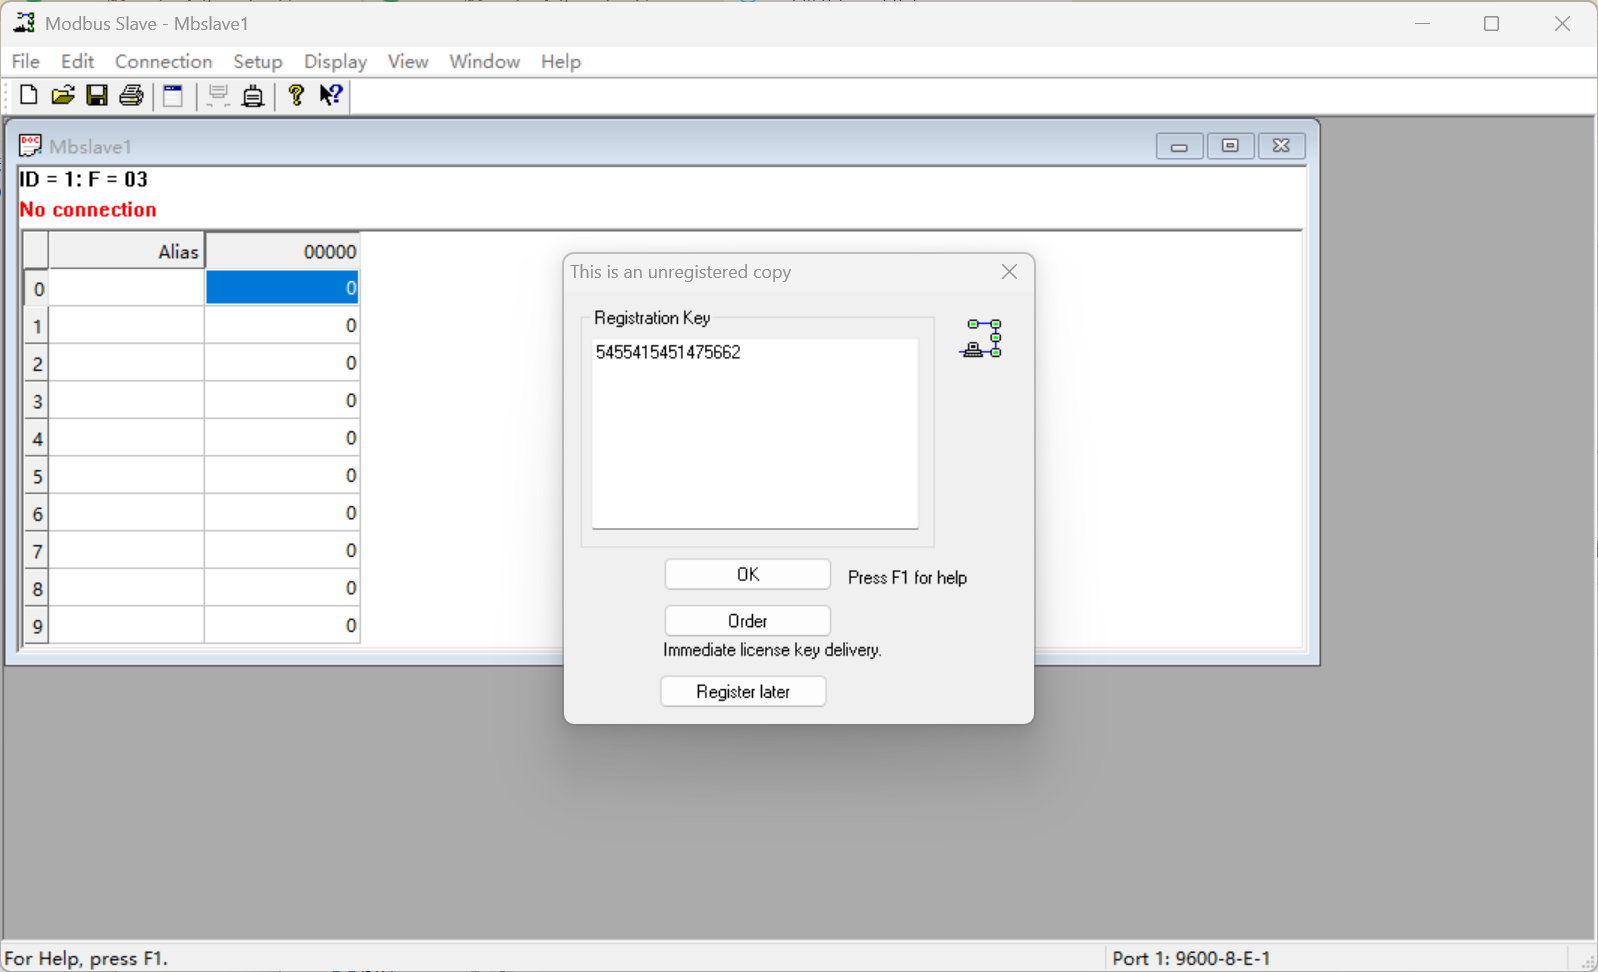1598x972 pixels.
Task: Open the Help menu
Action: [561, 62]
